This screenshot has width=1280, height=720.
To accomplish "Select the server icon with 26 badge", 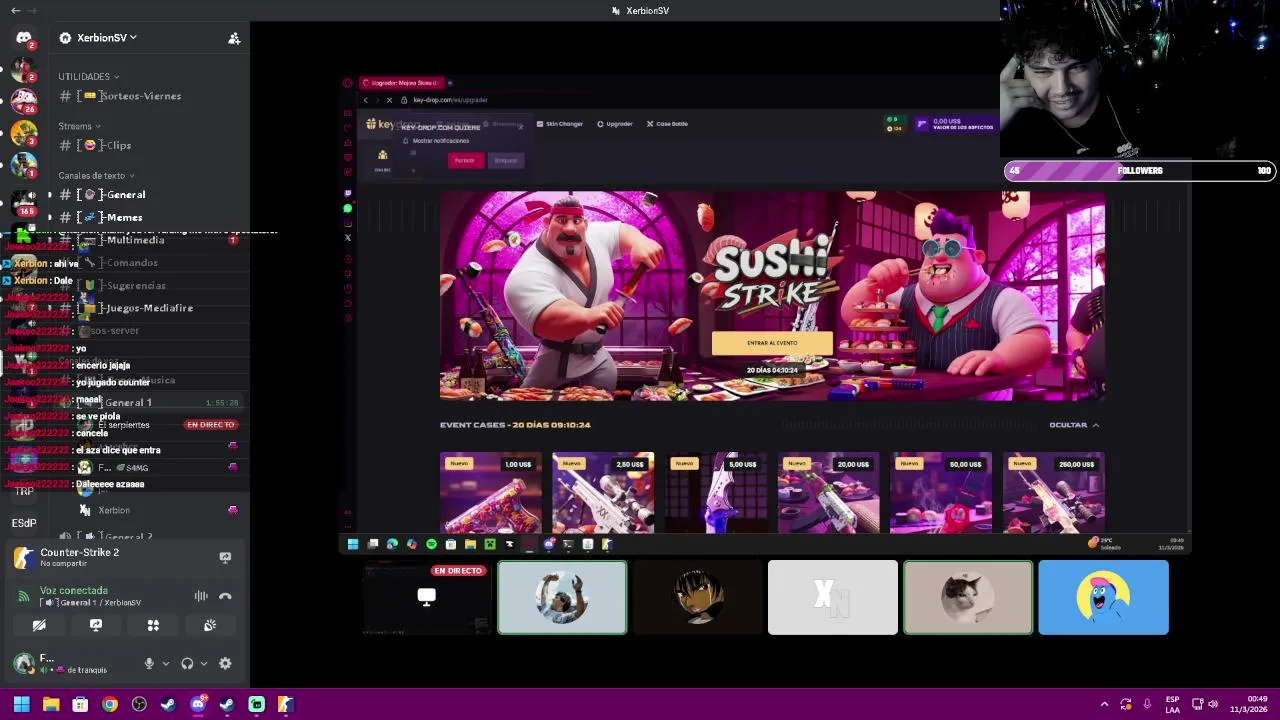I will point(24,100).
